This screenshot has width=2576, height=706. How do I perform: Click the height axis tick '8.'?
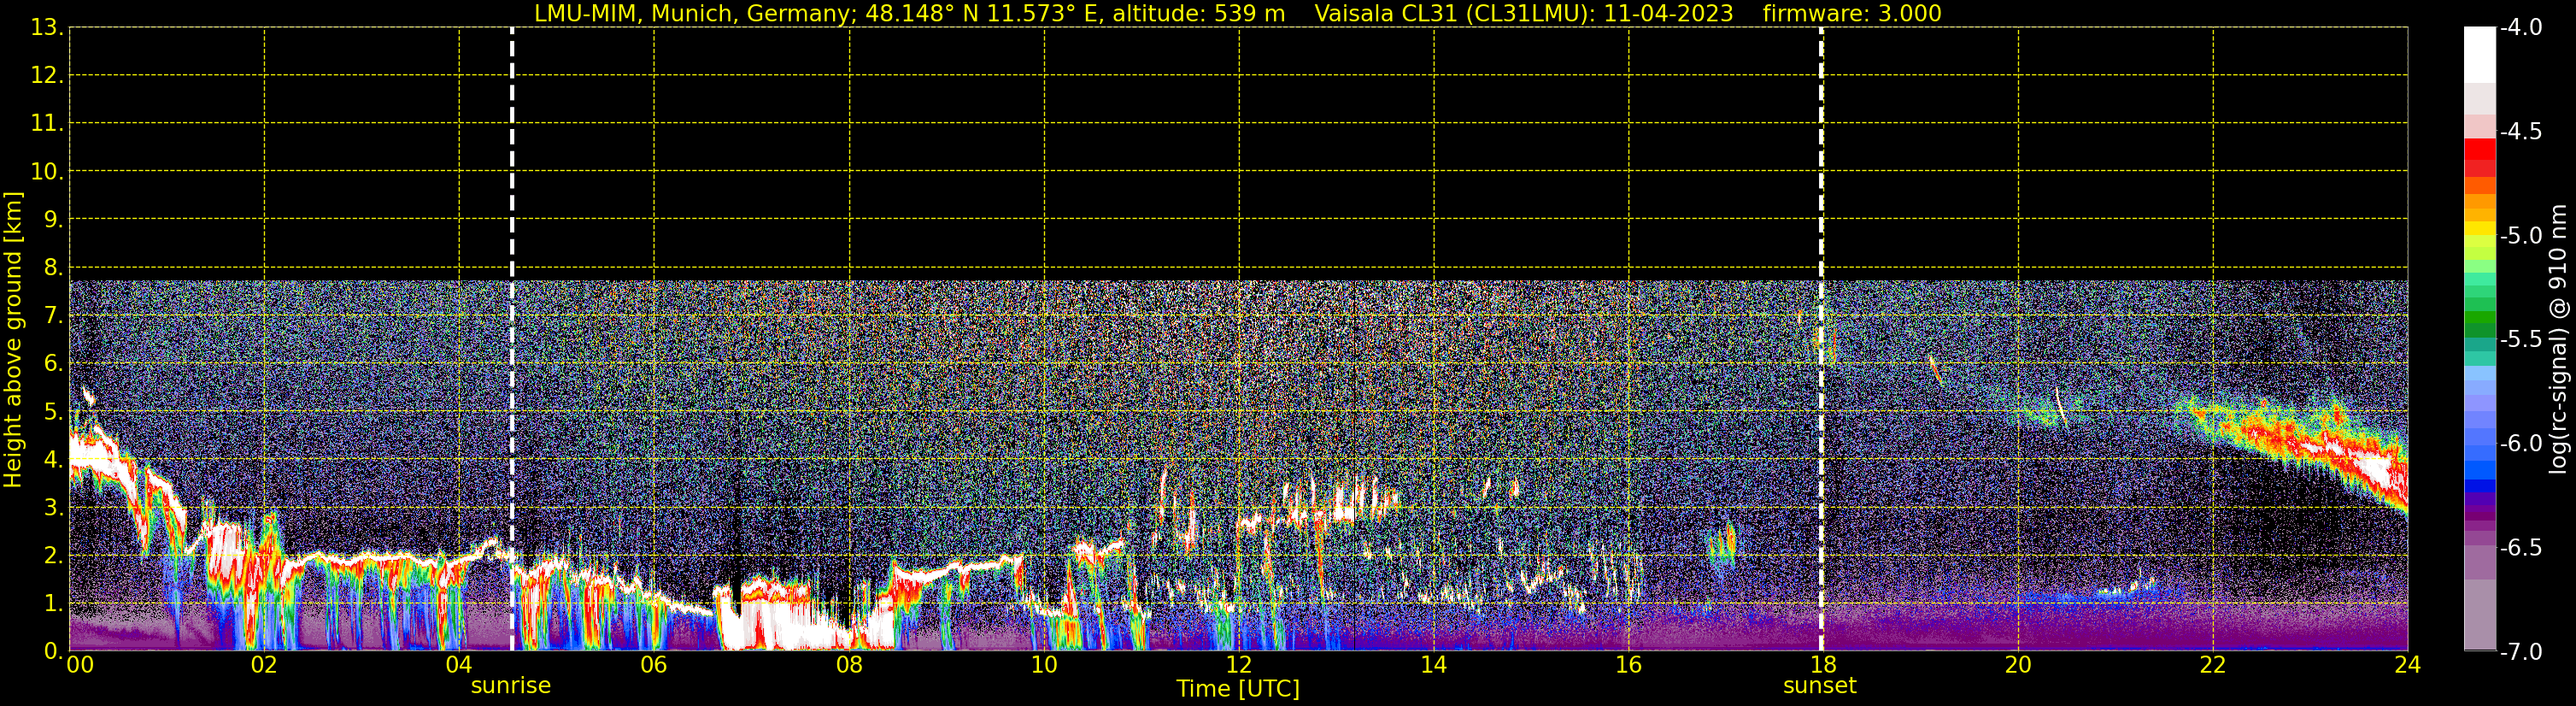[x=54, y=268]
